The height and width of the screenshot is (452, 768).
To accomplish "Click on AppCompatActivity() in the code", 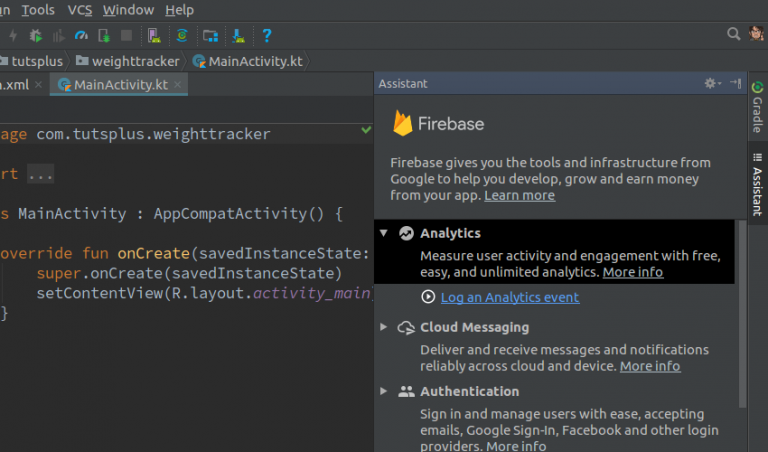I will [239, 214].
